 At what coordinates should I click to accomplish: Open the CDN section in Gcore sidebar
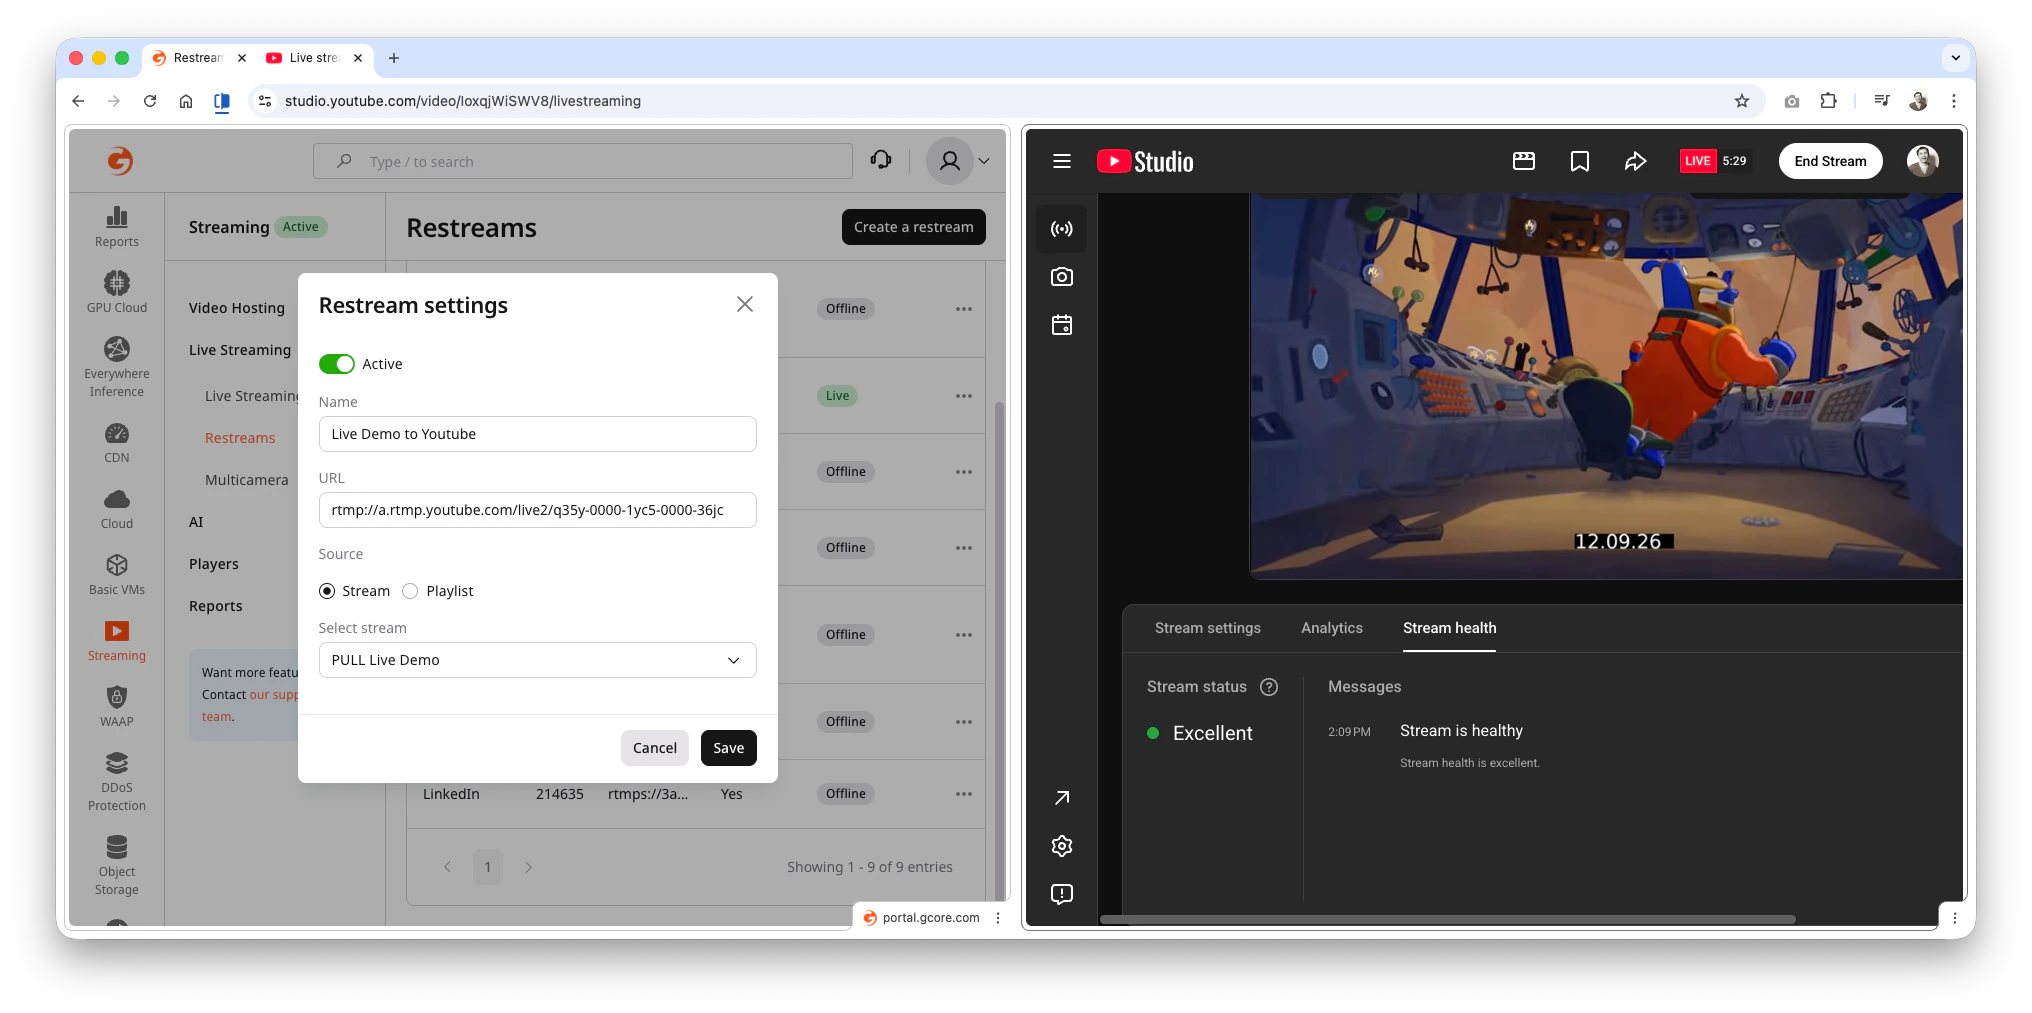click(x=116, y=443)
